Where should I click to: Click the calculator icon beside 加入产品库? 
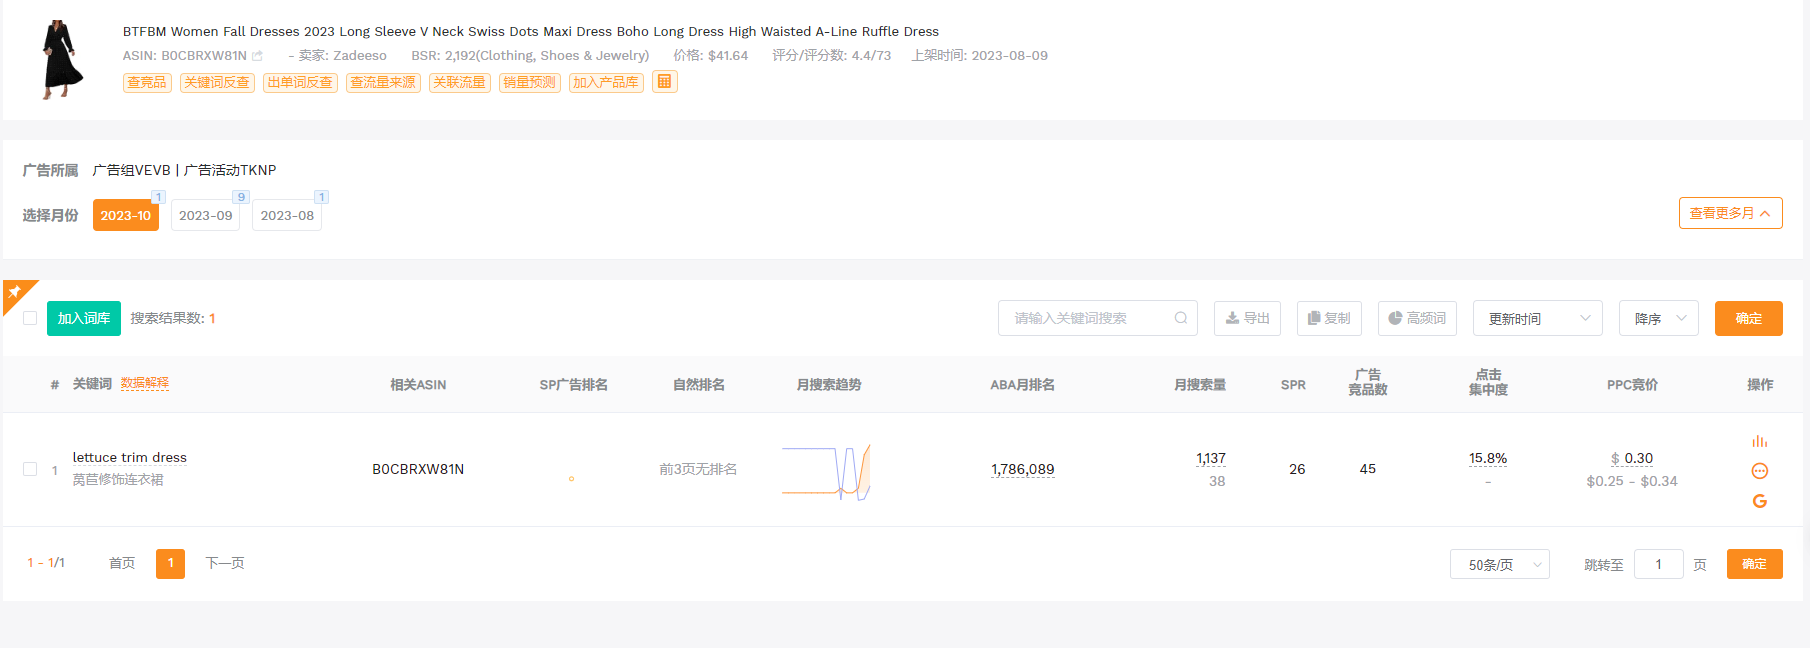pos(664,82)
